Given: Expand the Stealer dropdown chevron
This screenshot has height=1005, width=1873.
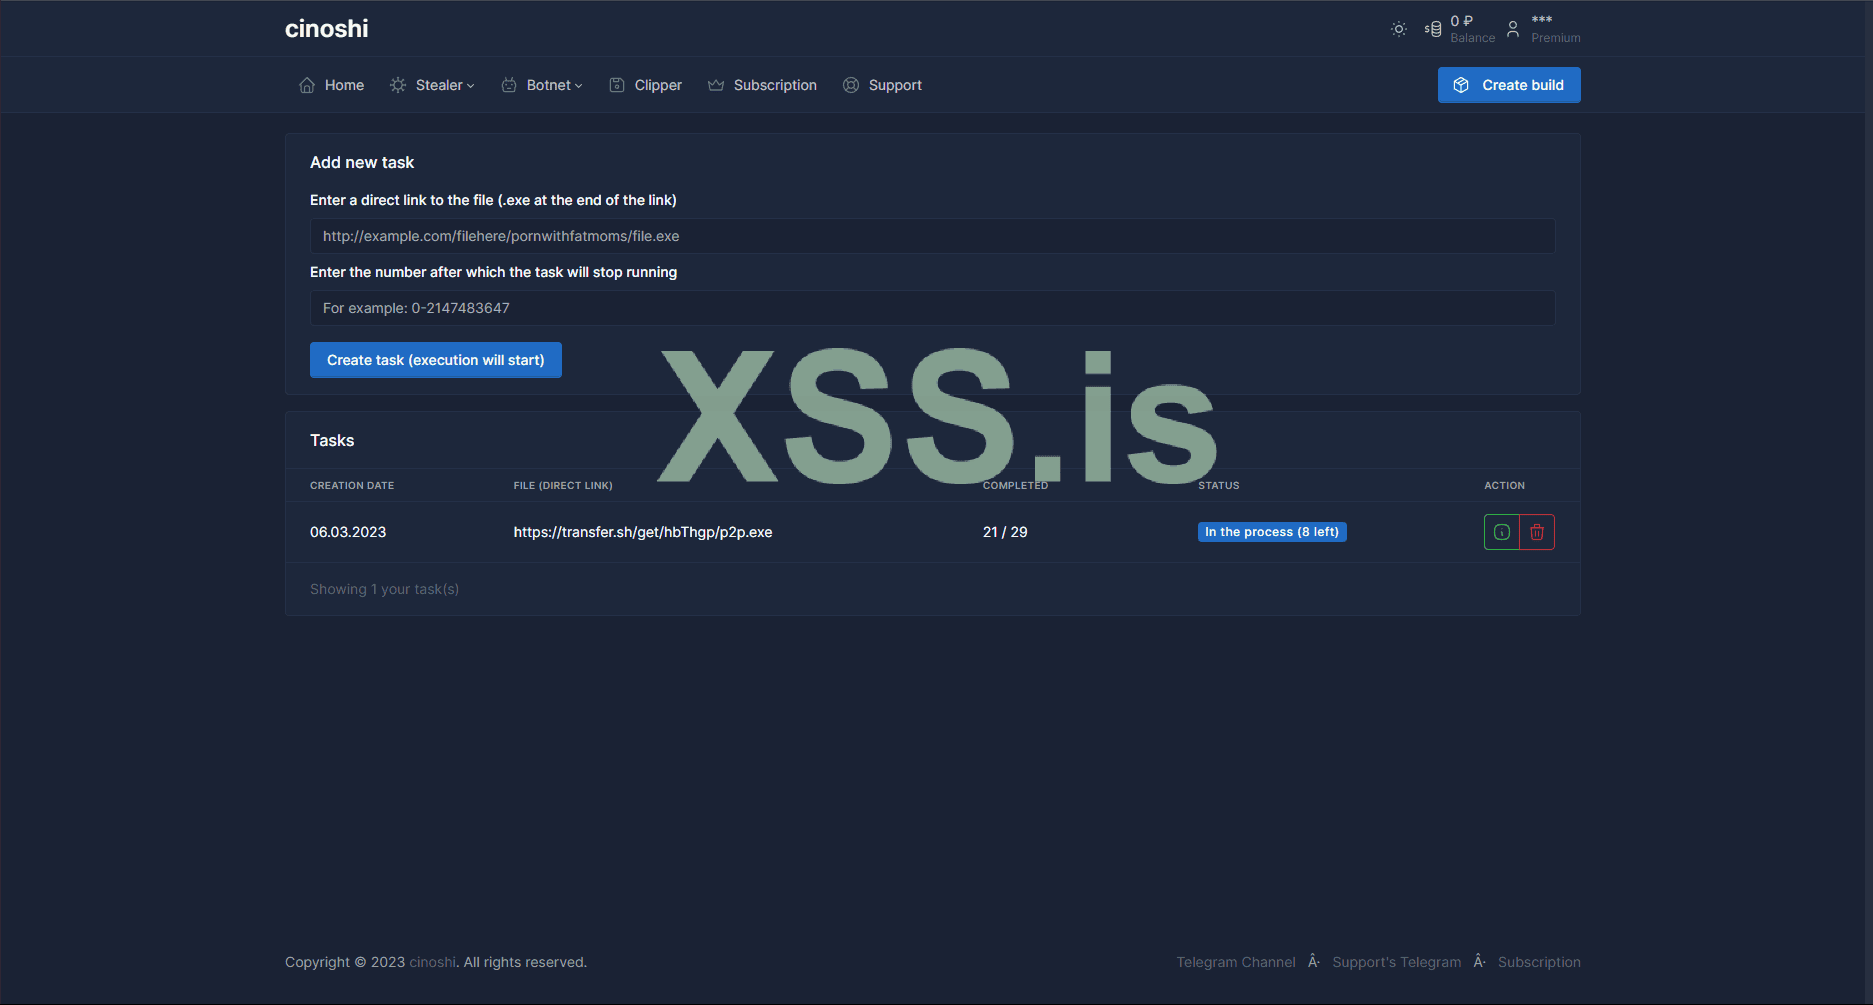Looking at the screenshot, I should [x=471, y=86].
